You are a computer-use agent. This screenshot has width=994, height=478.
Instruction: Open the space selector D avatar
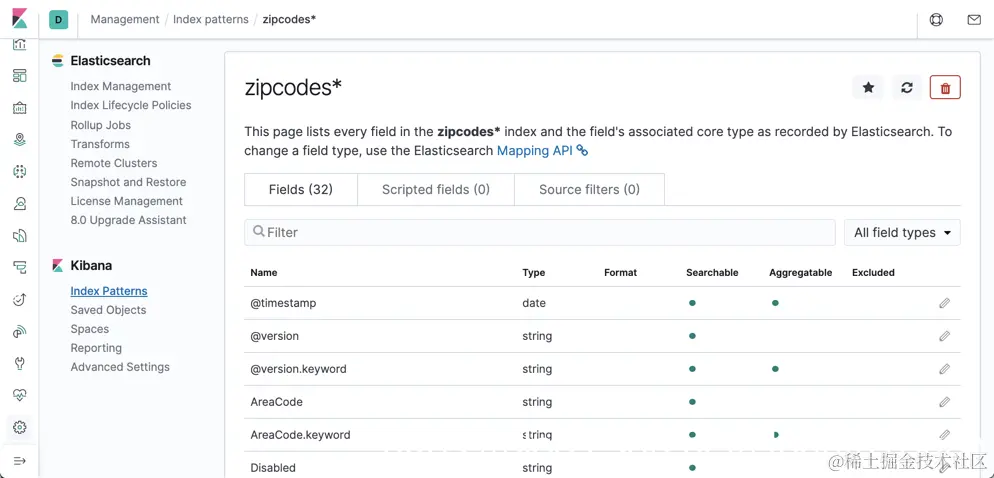(58, 19)
